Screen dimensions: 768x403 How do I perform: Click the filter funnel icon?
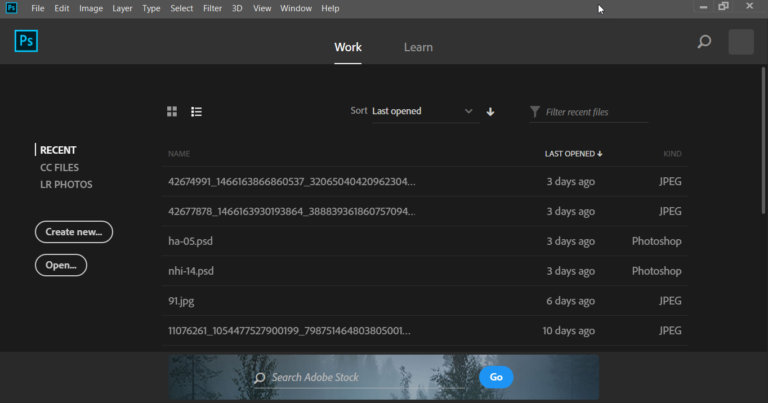click(x=535, y=112)
